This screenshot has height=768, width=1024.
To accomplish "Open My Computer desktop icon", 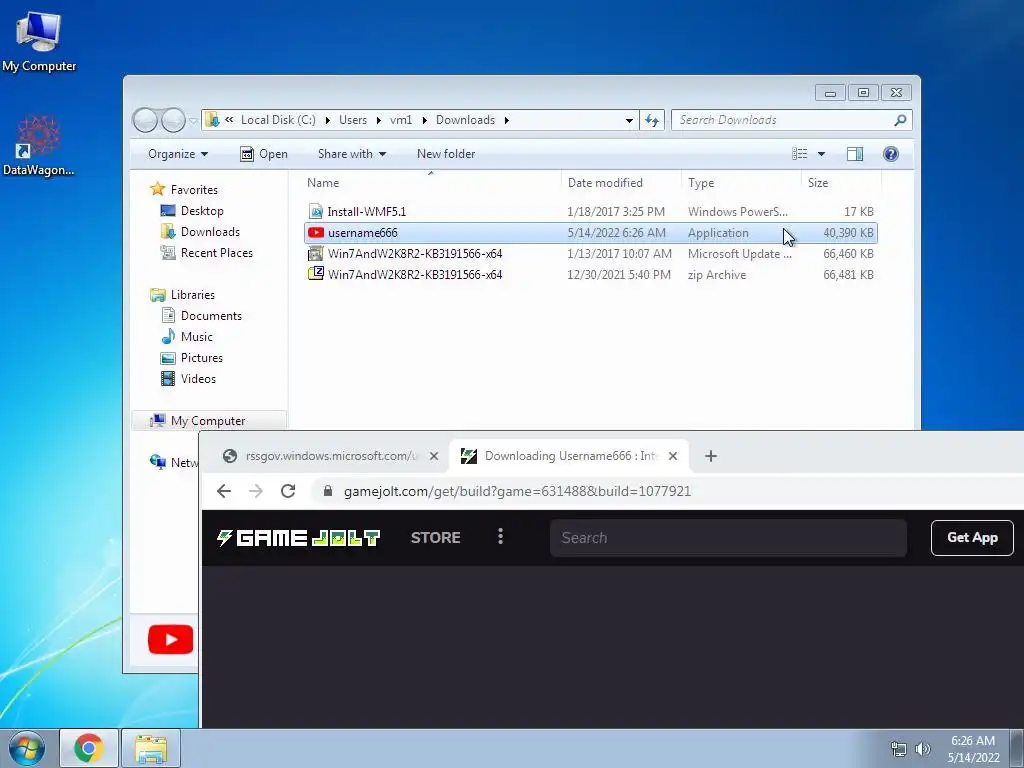I will 39,40.
